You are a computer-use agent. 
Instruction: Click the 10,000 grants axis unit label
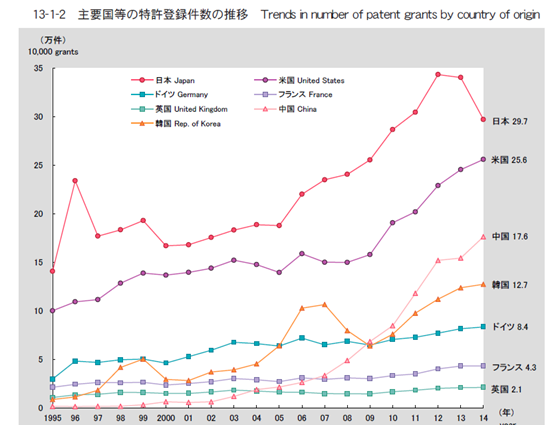53,52
